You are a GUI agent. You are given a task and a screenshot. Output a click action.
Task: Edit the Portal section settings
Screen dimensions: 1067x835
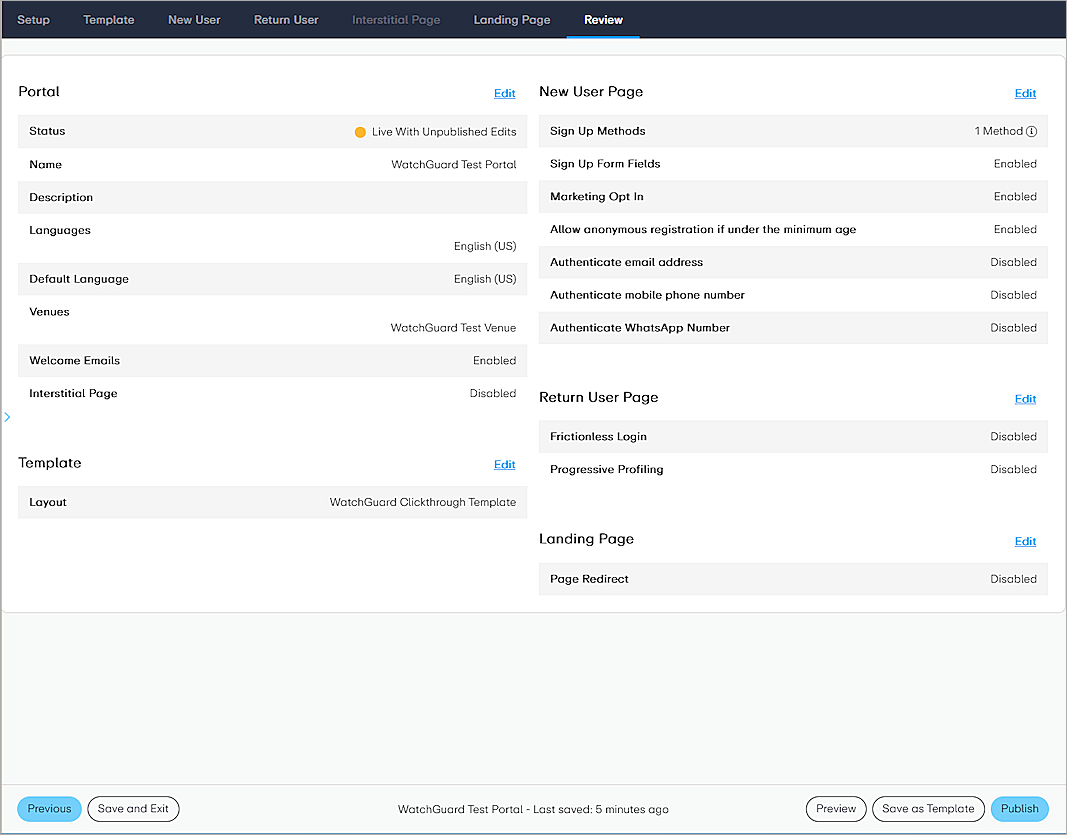click(504, 92)
